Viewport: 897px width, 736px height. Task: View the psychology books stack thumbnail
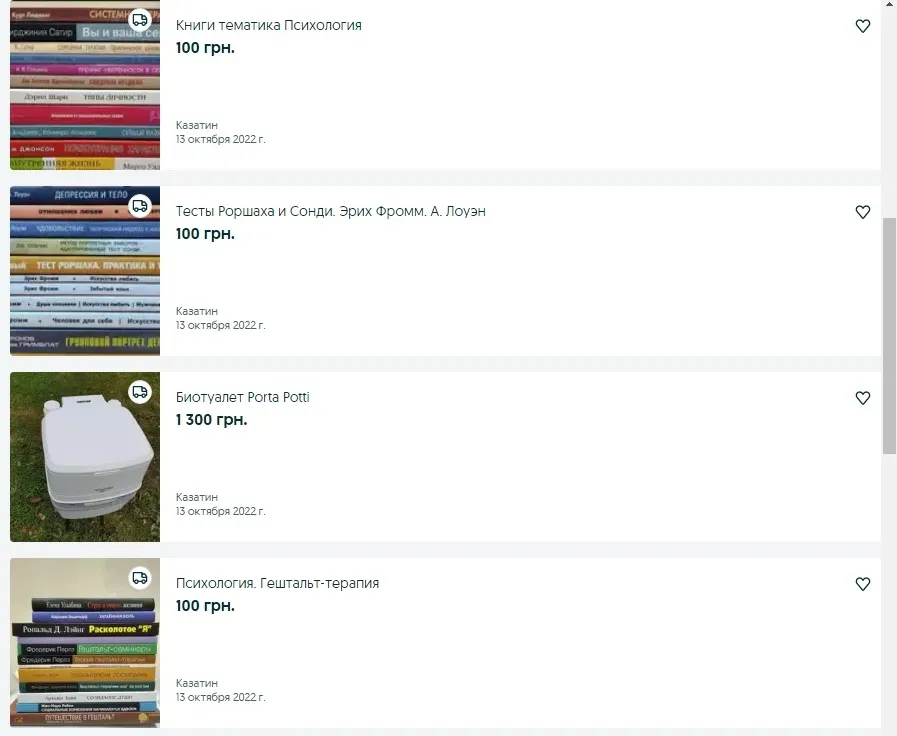pyautogui.click(x=85, y=85)
